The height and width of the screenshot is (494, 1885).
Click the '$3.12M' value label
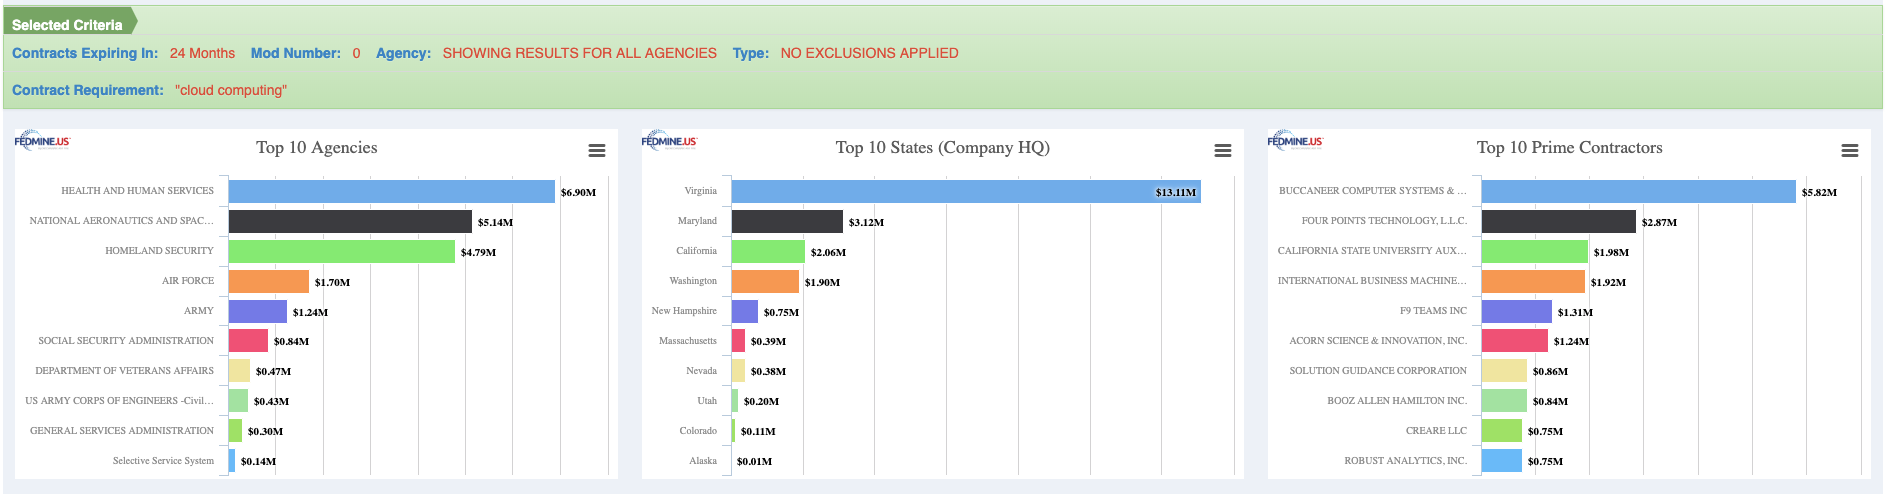coord(866,222)
